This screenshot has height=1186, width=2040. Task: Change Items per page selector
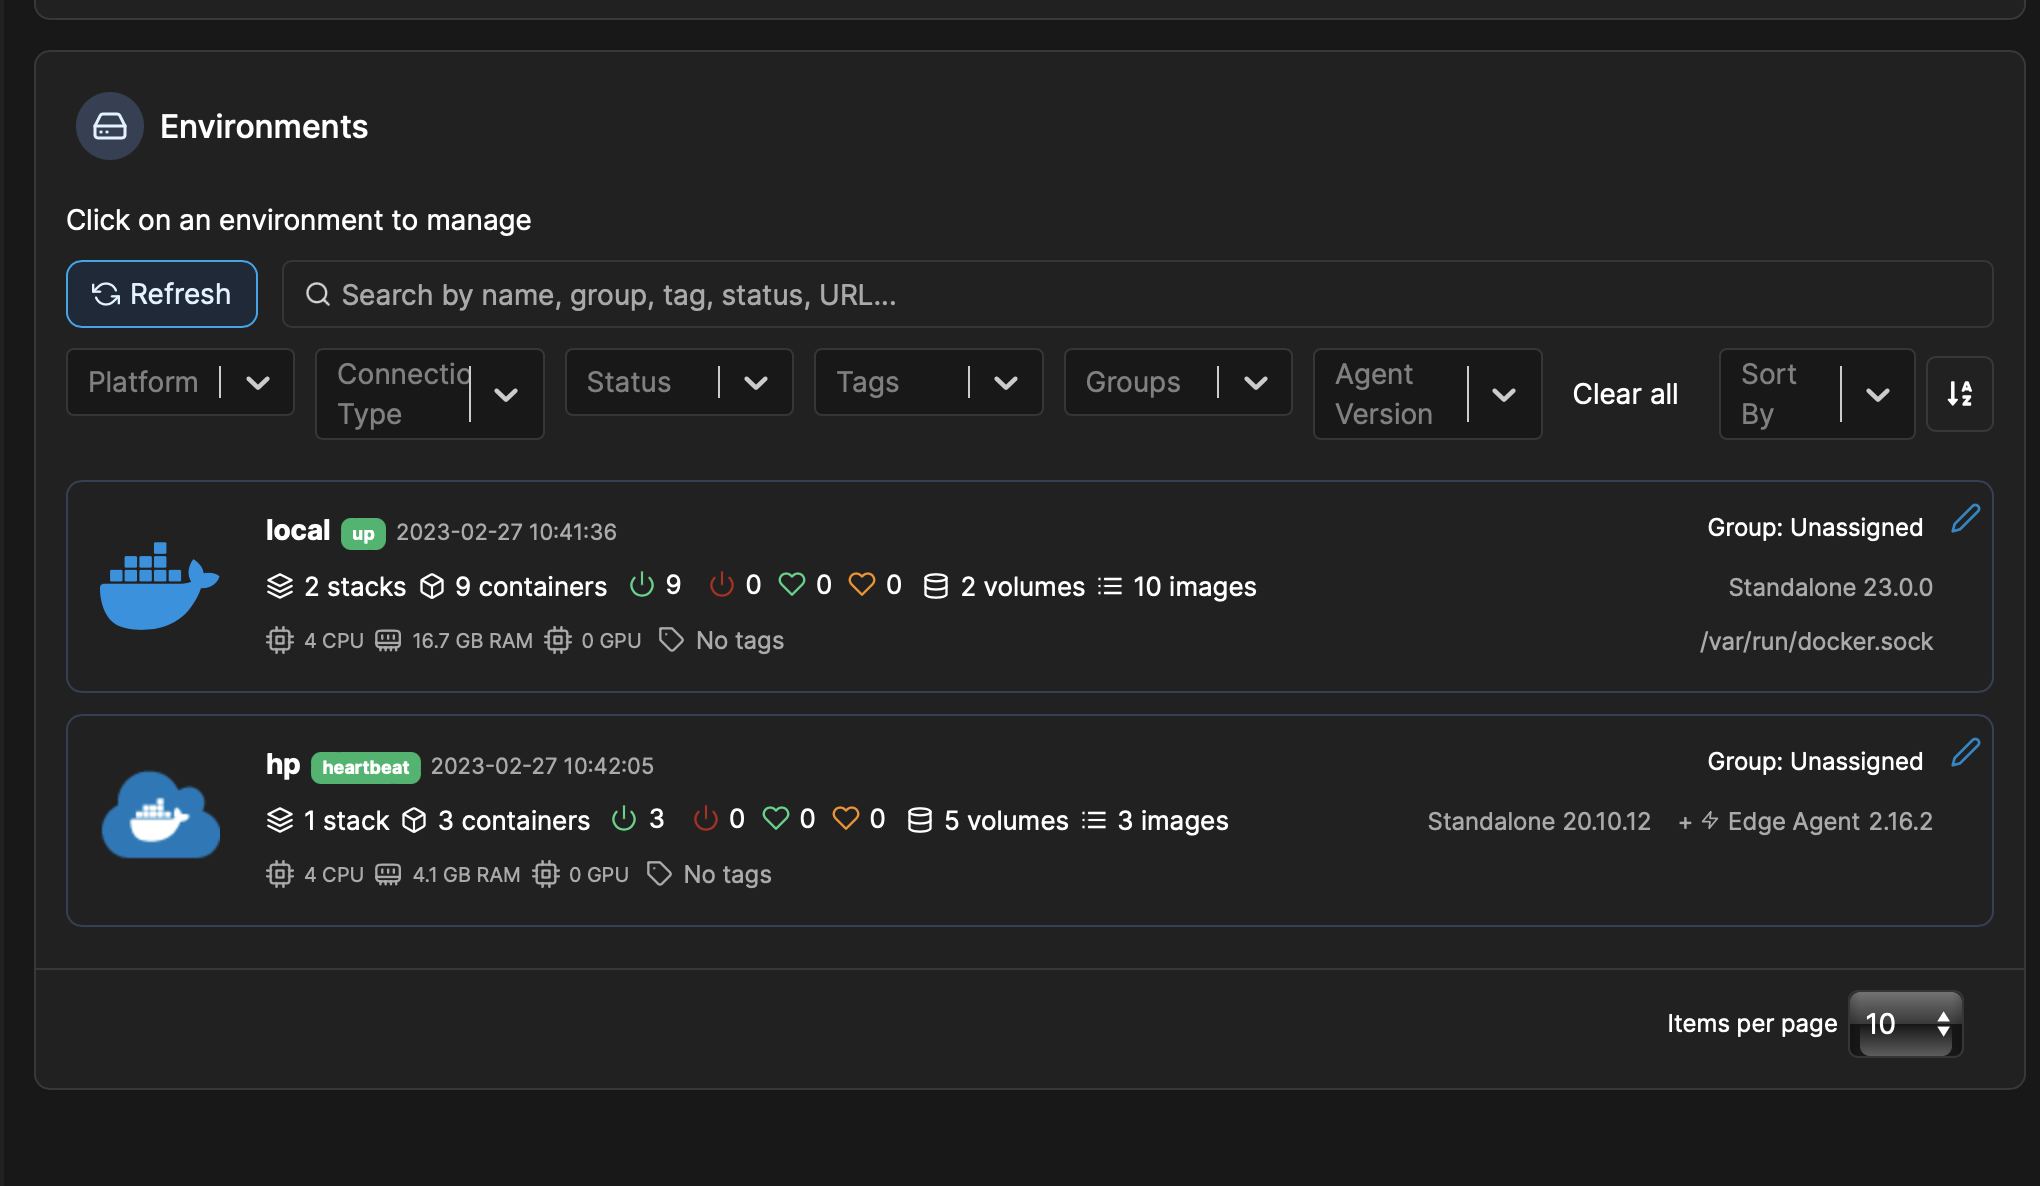click(x=1906, y=1024)
